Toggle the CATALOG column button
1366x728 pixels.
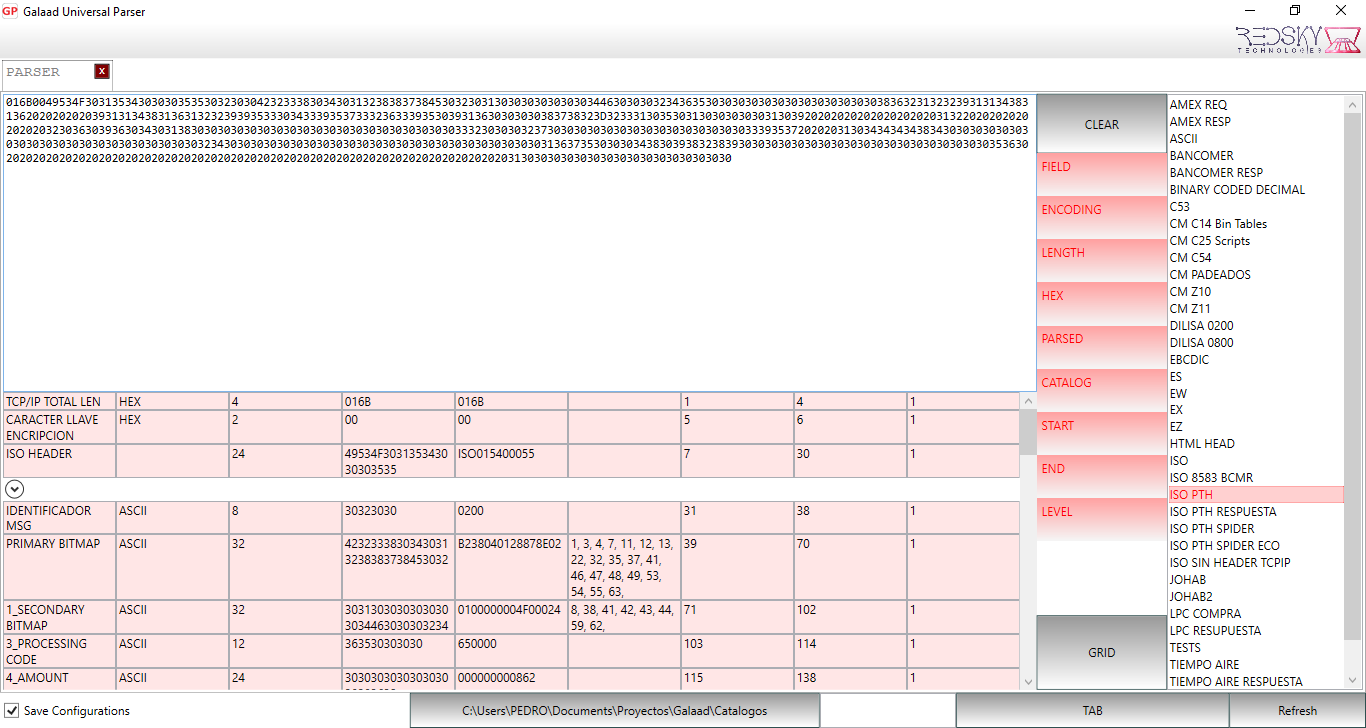click(1102, 389)
